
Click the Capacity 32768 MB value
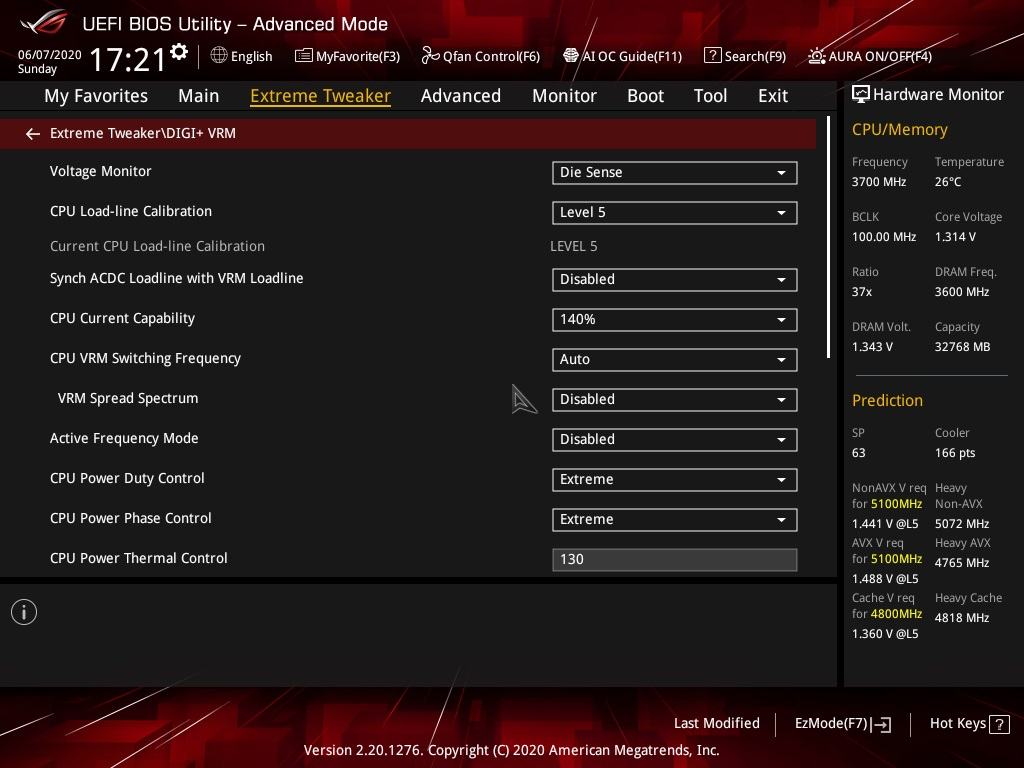tap(962, 346)
